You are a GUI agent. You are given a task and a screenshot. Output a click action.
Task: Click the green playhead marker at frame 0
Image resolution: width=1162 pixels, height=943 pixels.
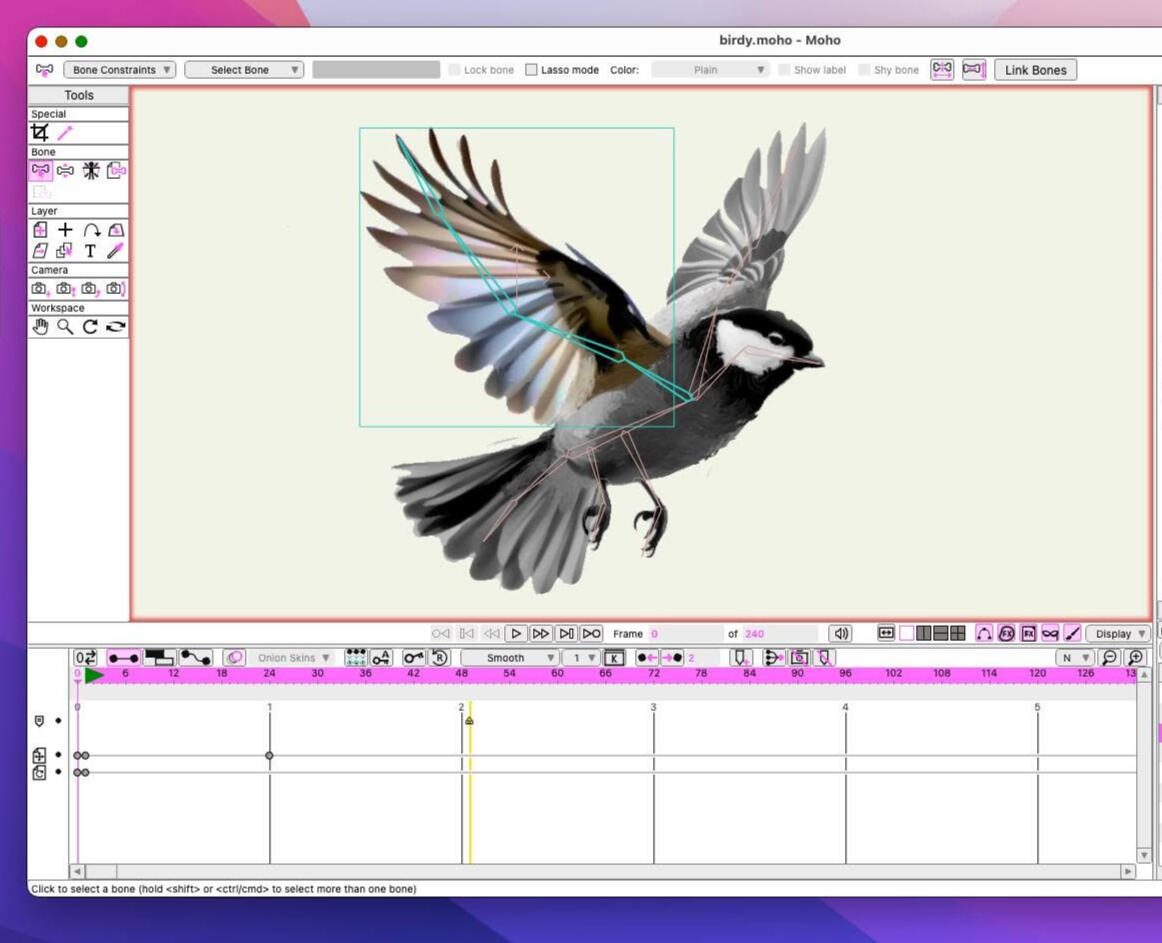(94, 675)
